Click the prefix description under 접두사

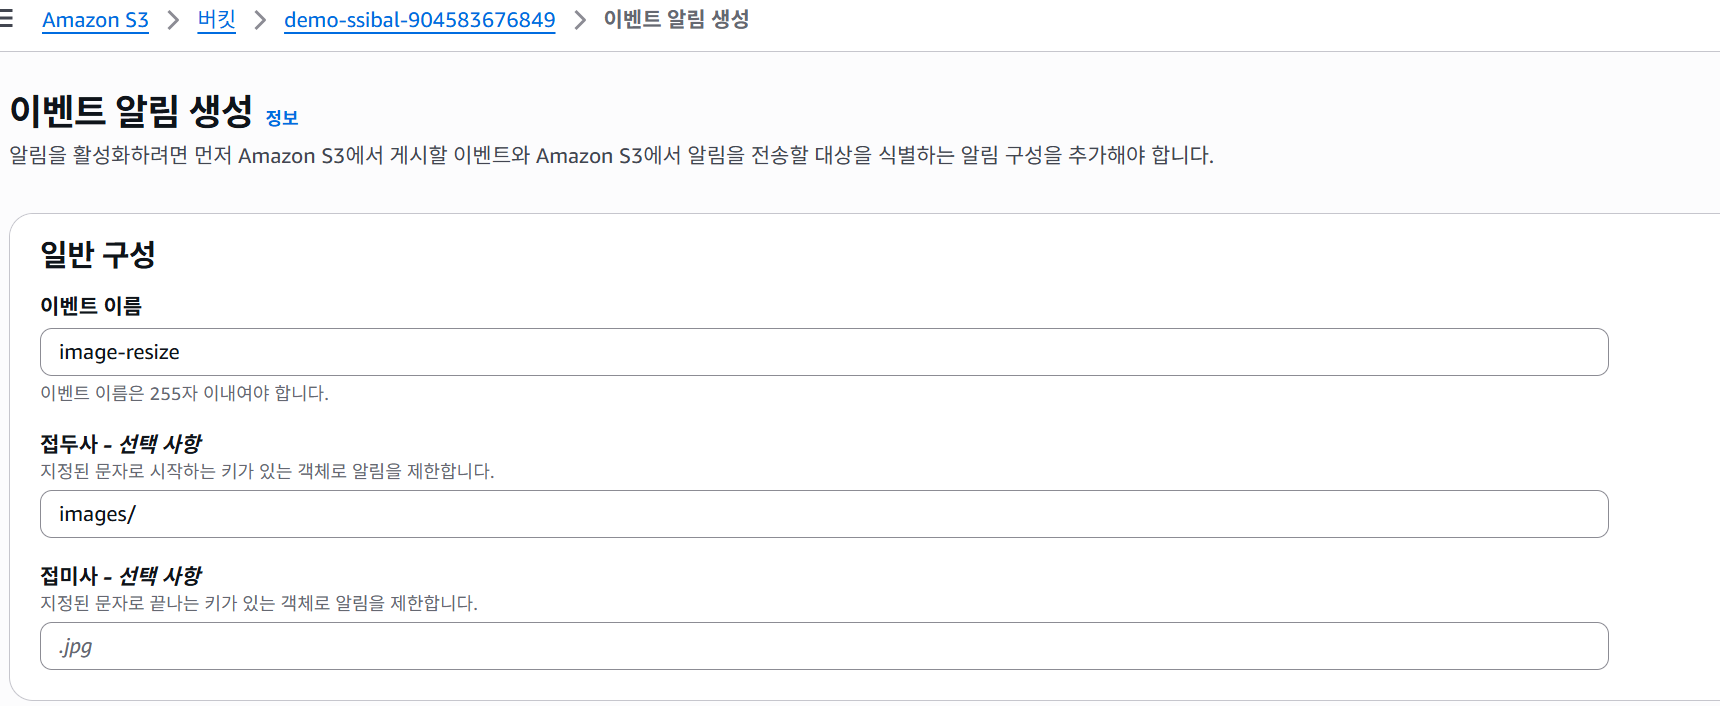(267, 471)
